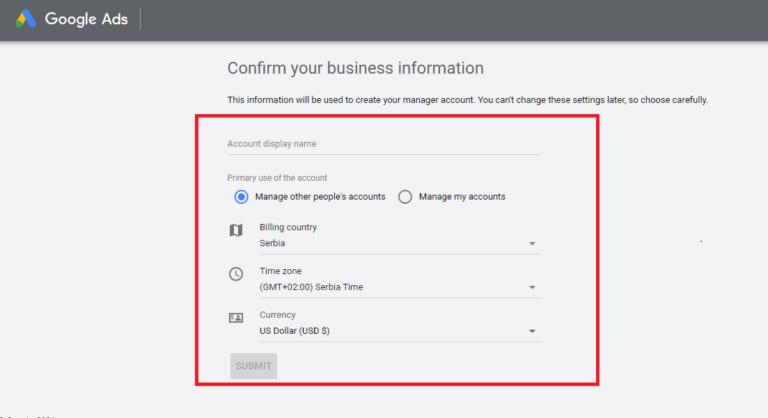Screen dimensions: 768x418
Task: Click the manager account notice text
Action: (467, 100)
